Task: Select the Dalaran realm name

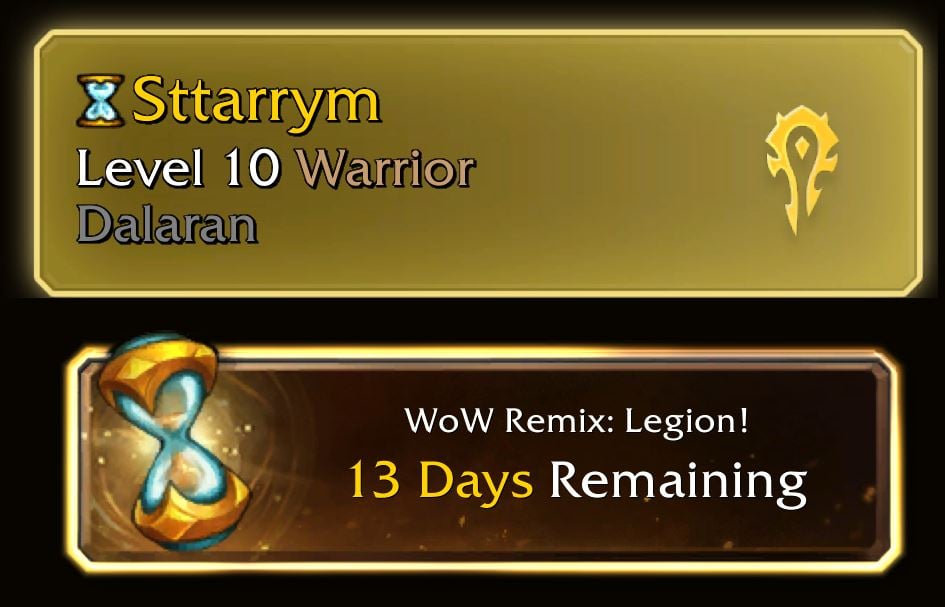Action: pos(168,224)
